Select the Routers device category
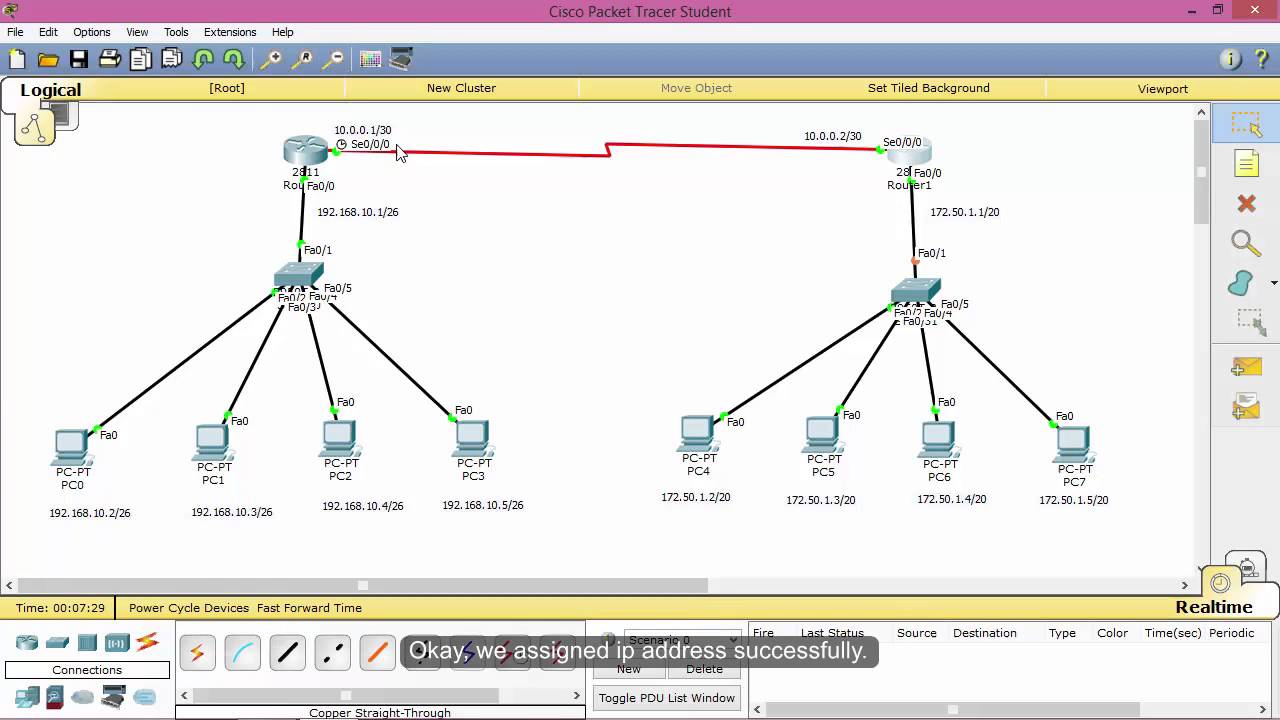The width and height of the screenshot is (1280, 720). point(27,642)
